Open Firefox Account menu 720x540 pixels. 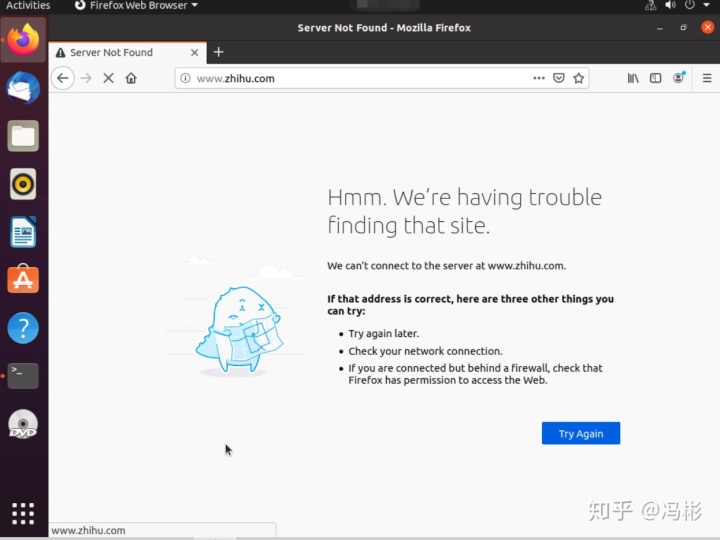679,78
